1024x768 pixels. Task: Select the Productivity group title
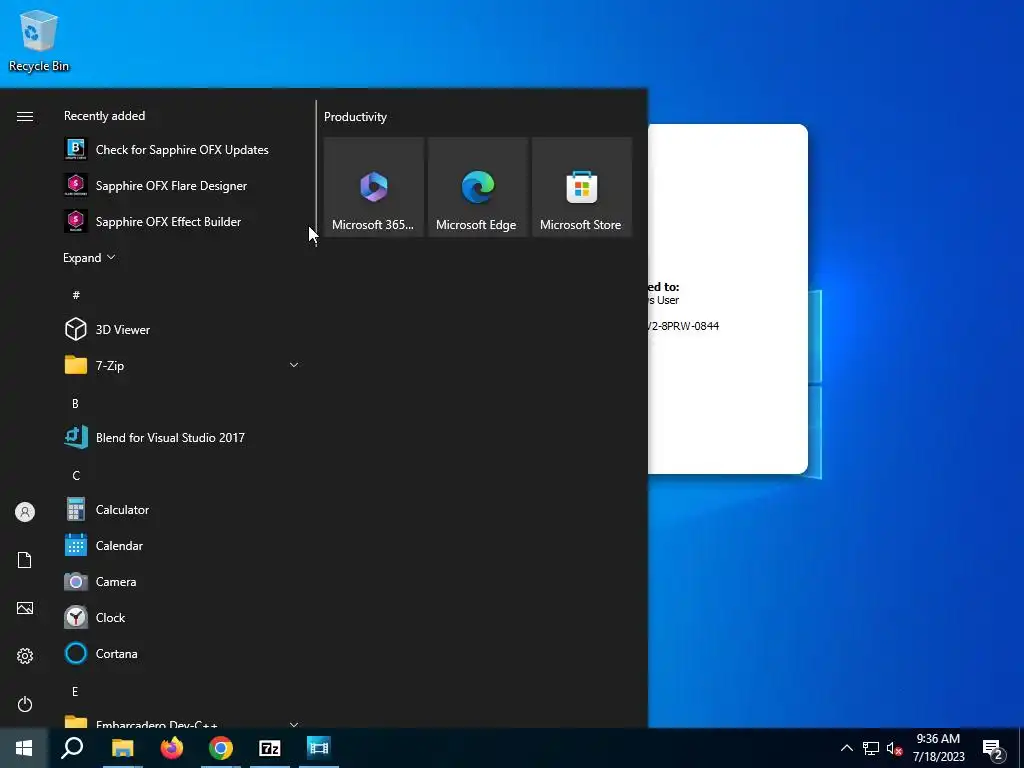[355, 117]
